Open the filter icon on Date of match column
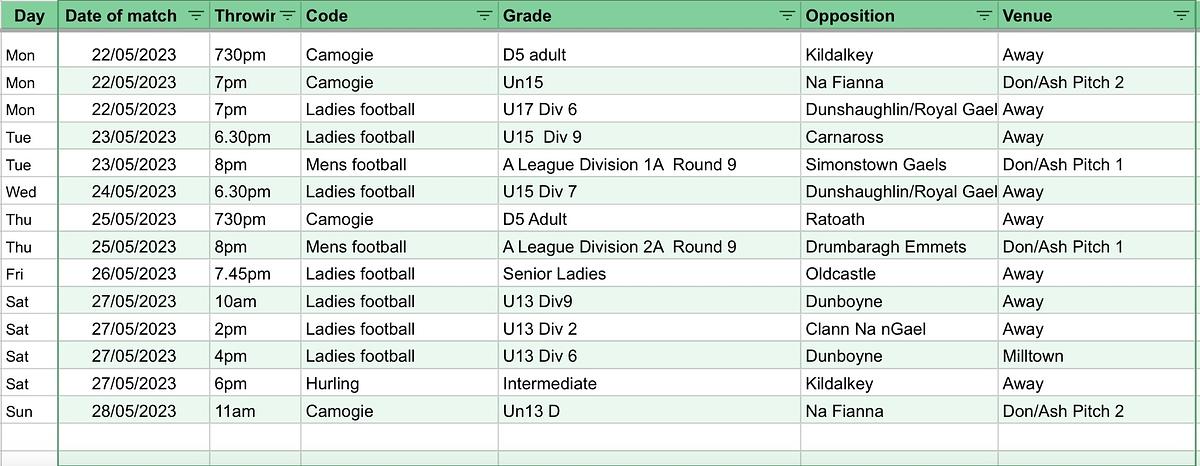 coord(195,16)
